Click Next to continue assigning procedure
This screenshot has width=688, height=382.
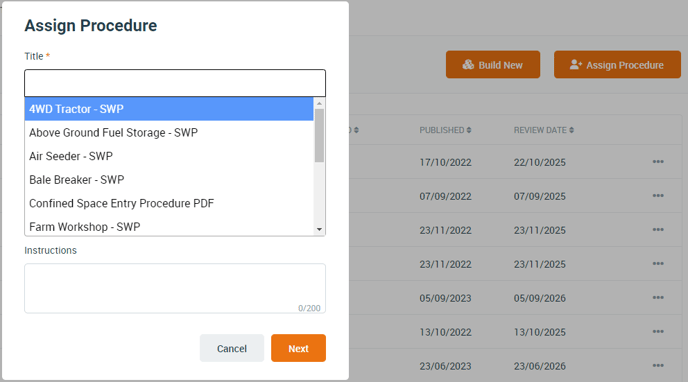pyautogui.click(x=298, y=348)
